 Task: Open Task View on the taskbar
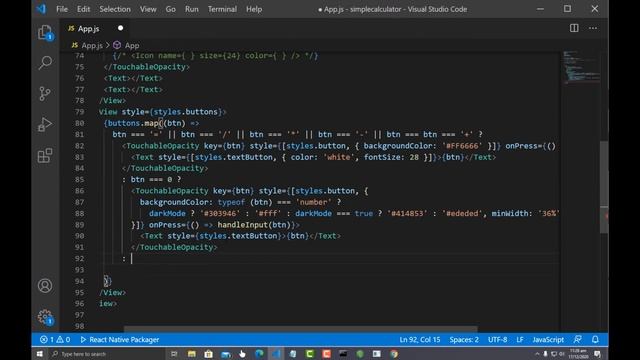[174, 354]
